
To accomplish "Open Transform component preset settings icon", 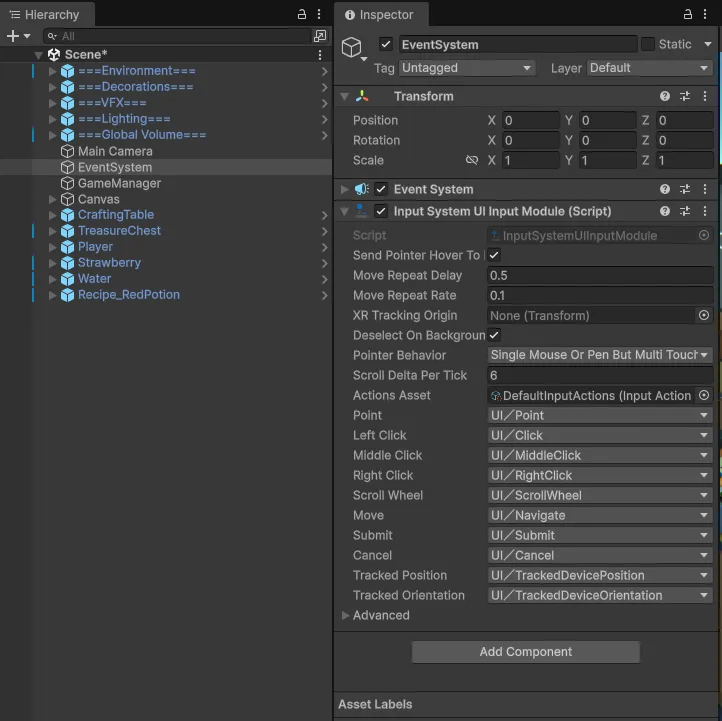I will click(685, 97).
